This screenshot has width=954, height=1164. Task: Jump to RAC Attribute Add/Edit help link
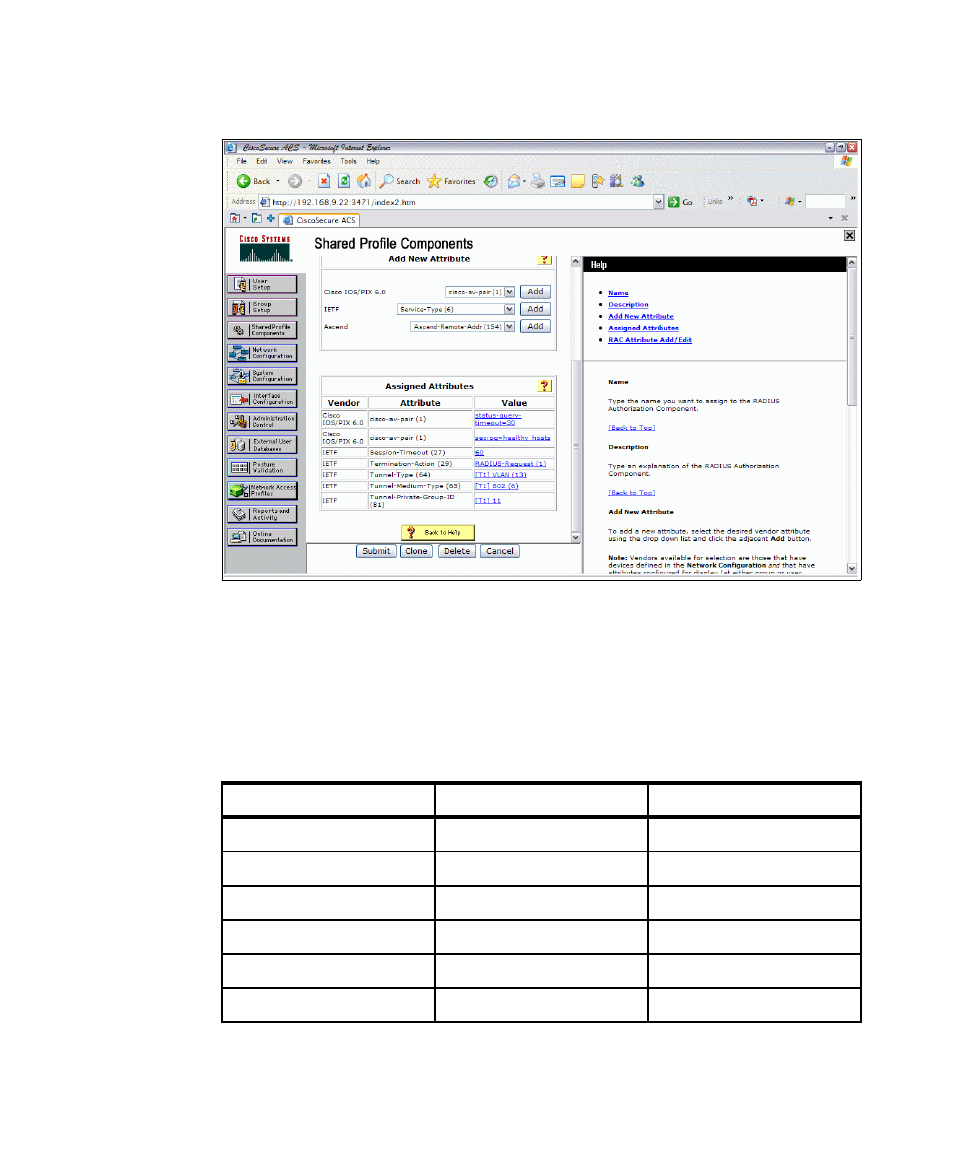[650, 340]
